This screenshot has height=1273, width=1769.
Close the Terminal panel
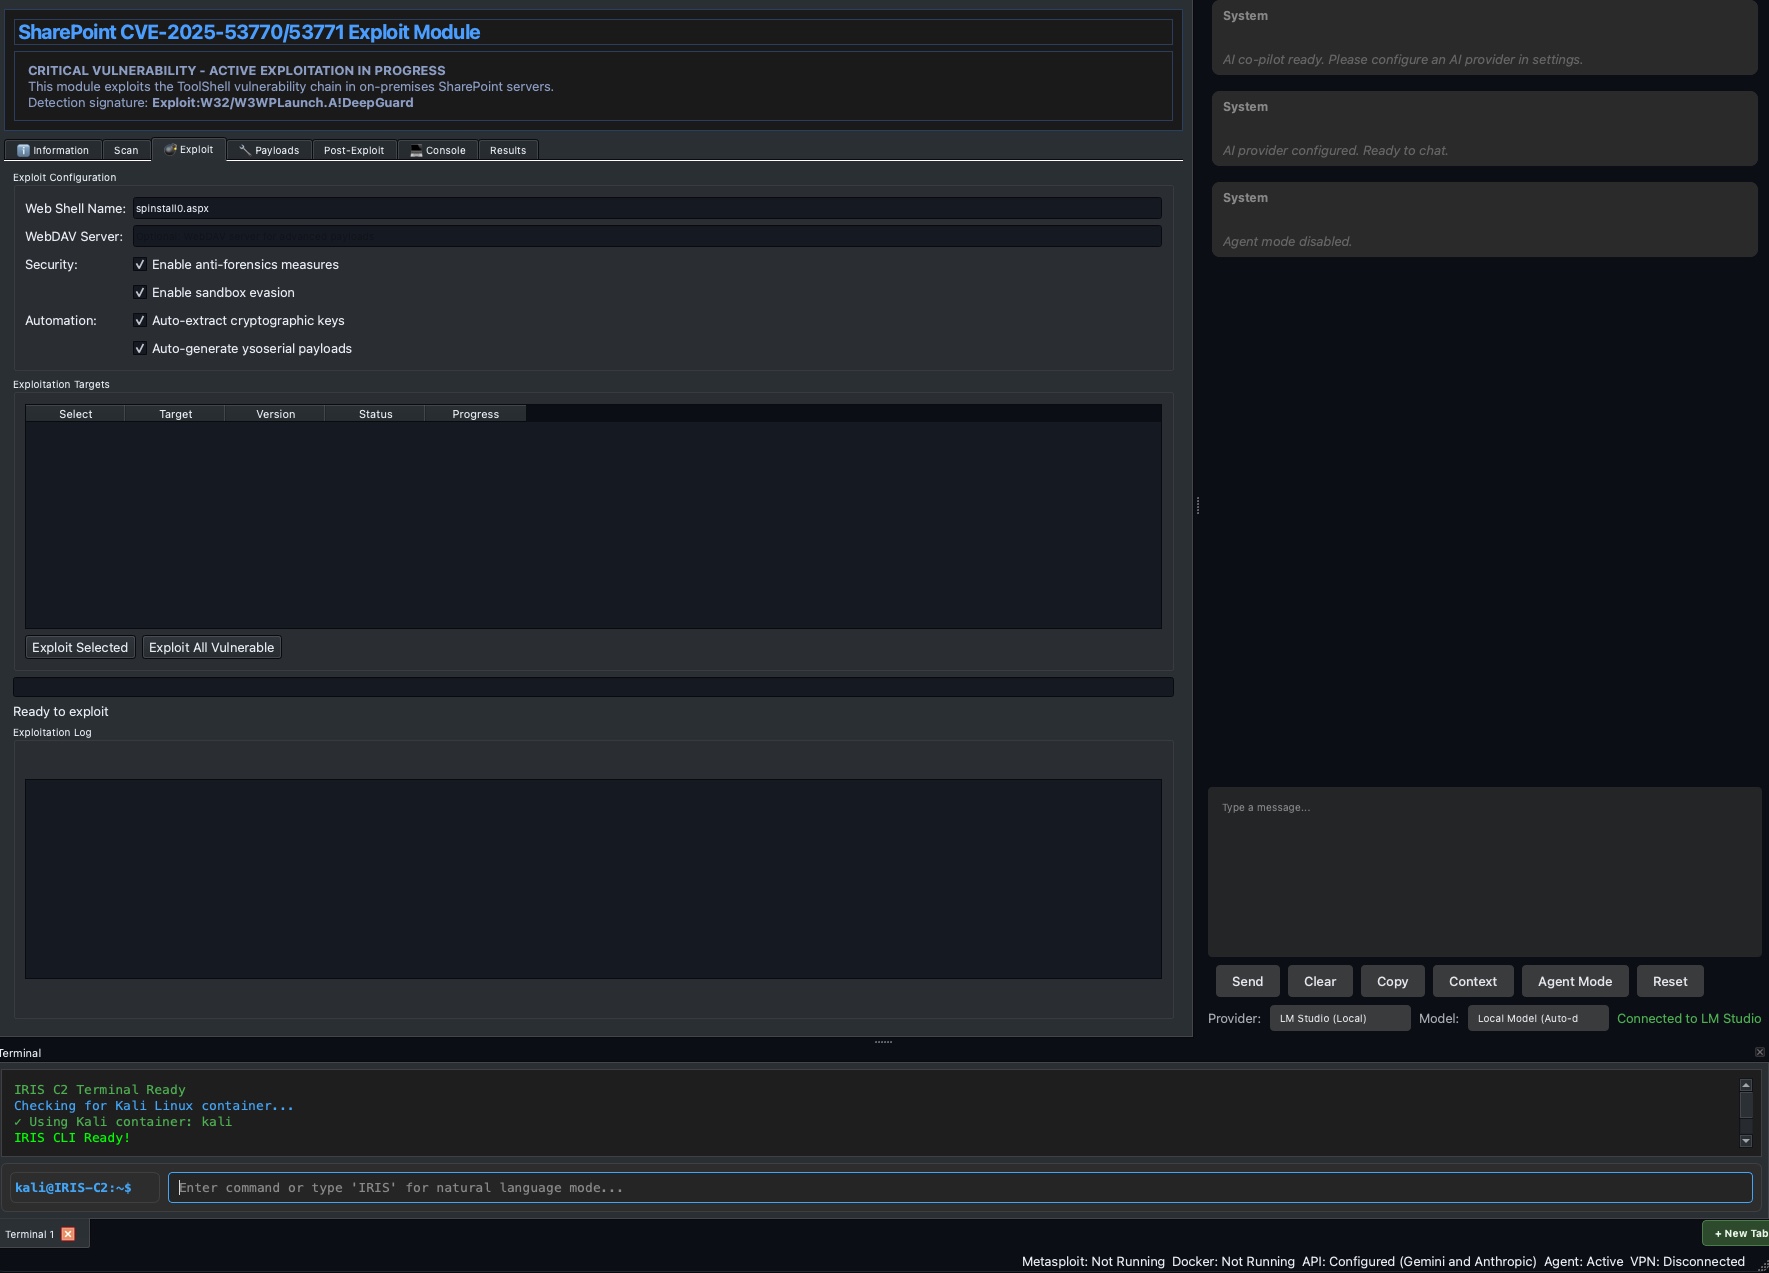pos(1760,1052)
